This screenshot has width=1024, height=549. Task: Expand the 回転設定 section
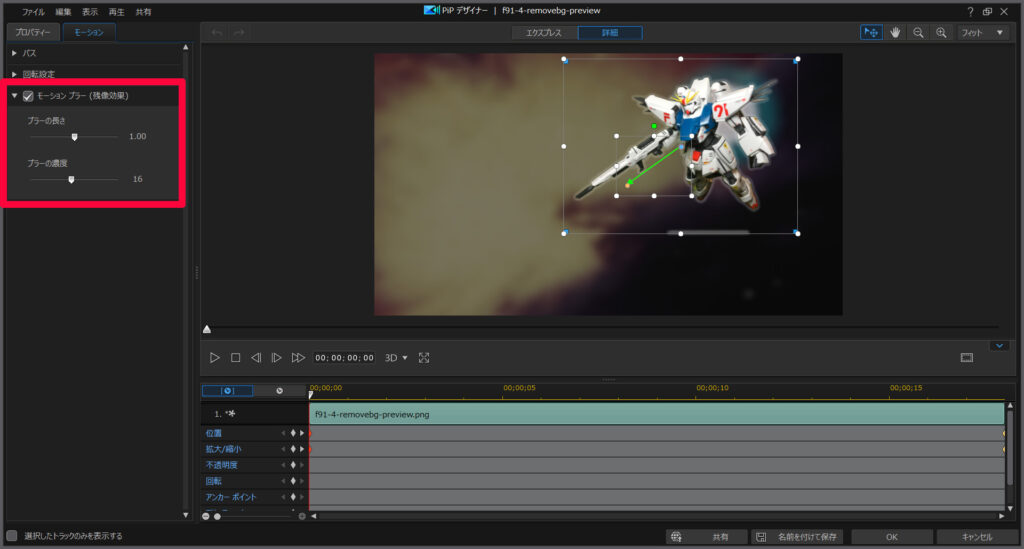(14, 74)
